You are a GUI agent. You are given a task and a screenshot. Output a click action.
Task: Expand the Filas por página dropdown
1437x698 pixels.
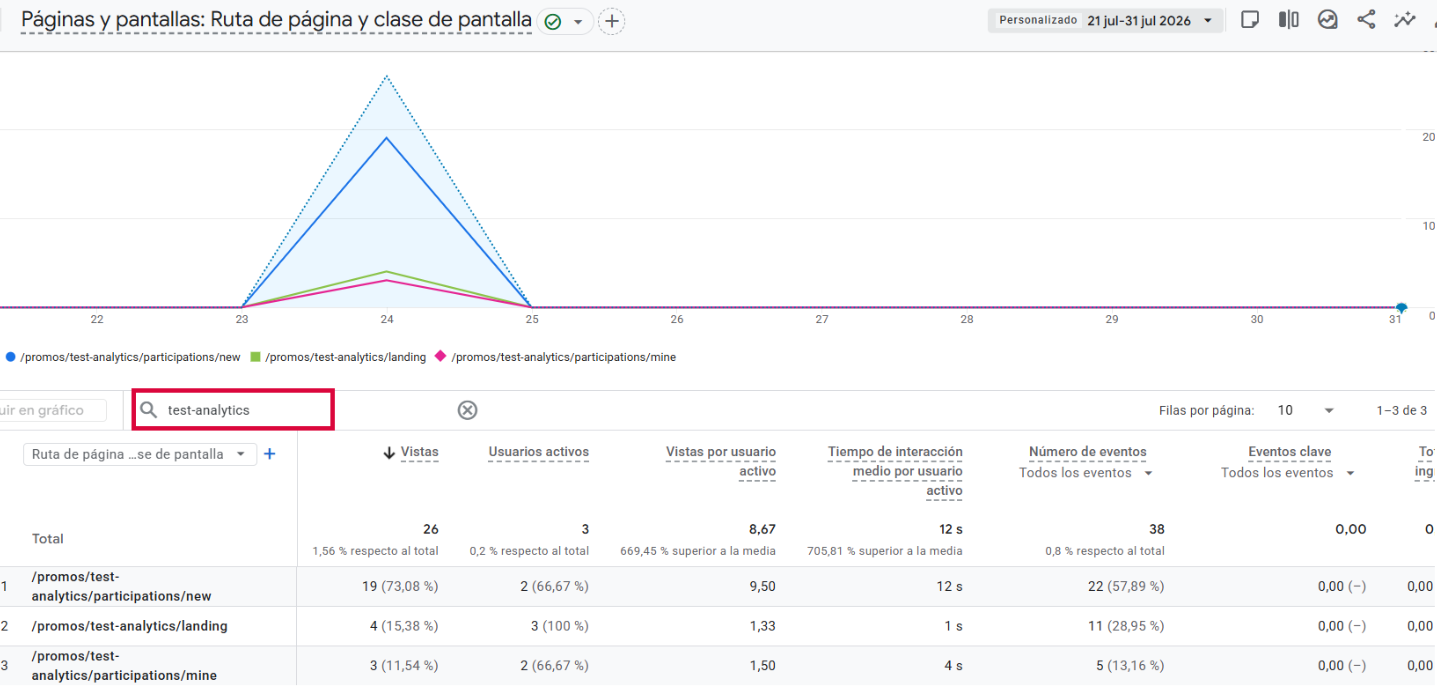1306,410
